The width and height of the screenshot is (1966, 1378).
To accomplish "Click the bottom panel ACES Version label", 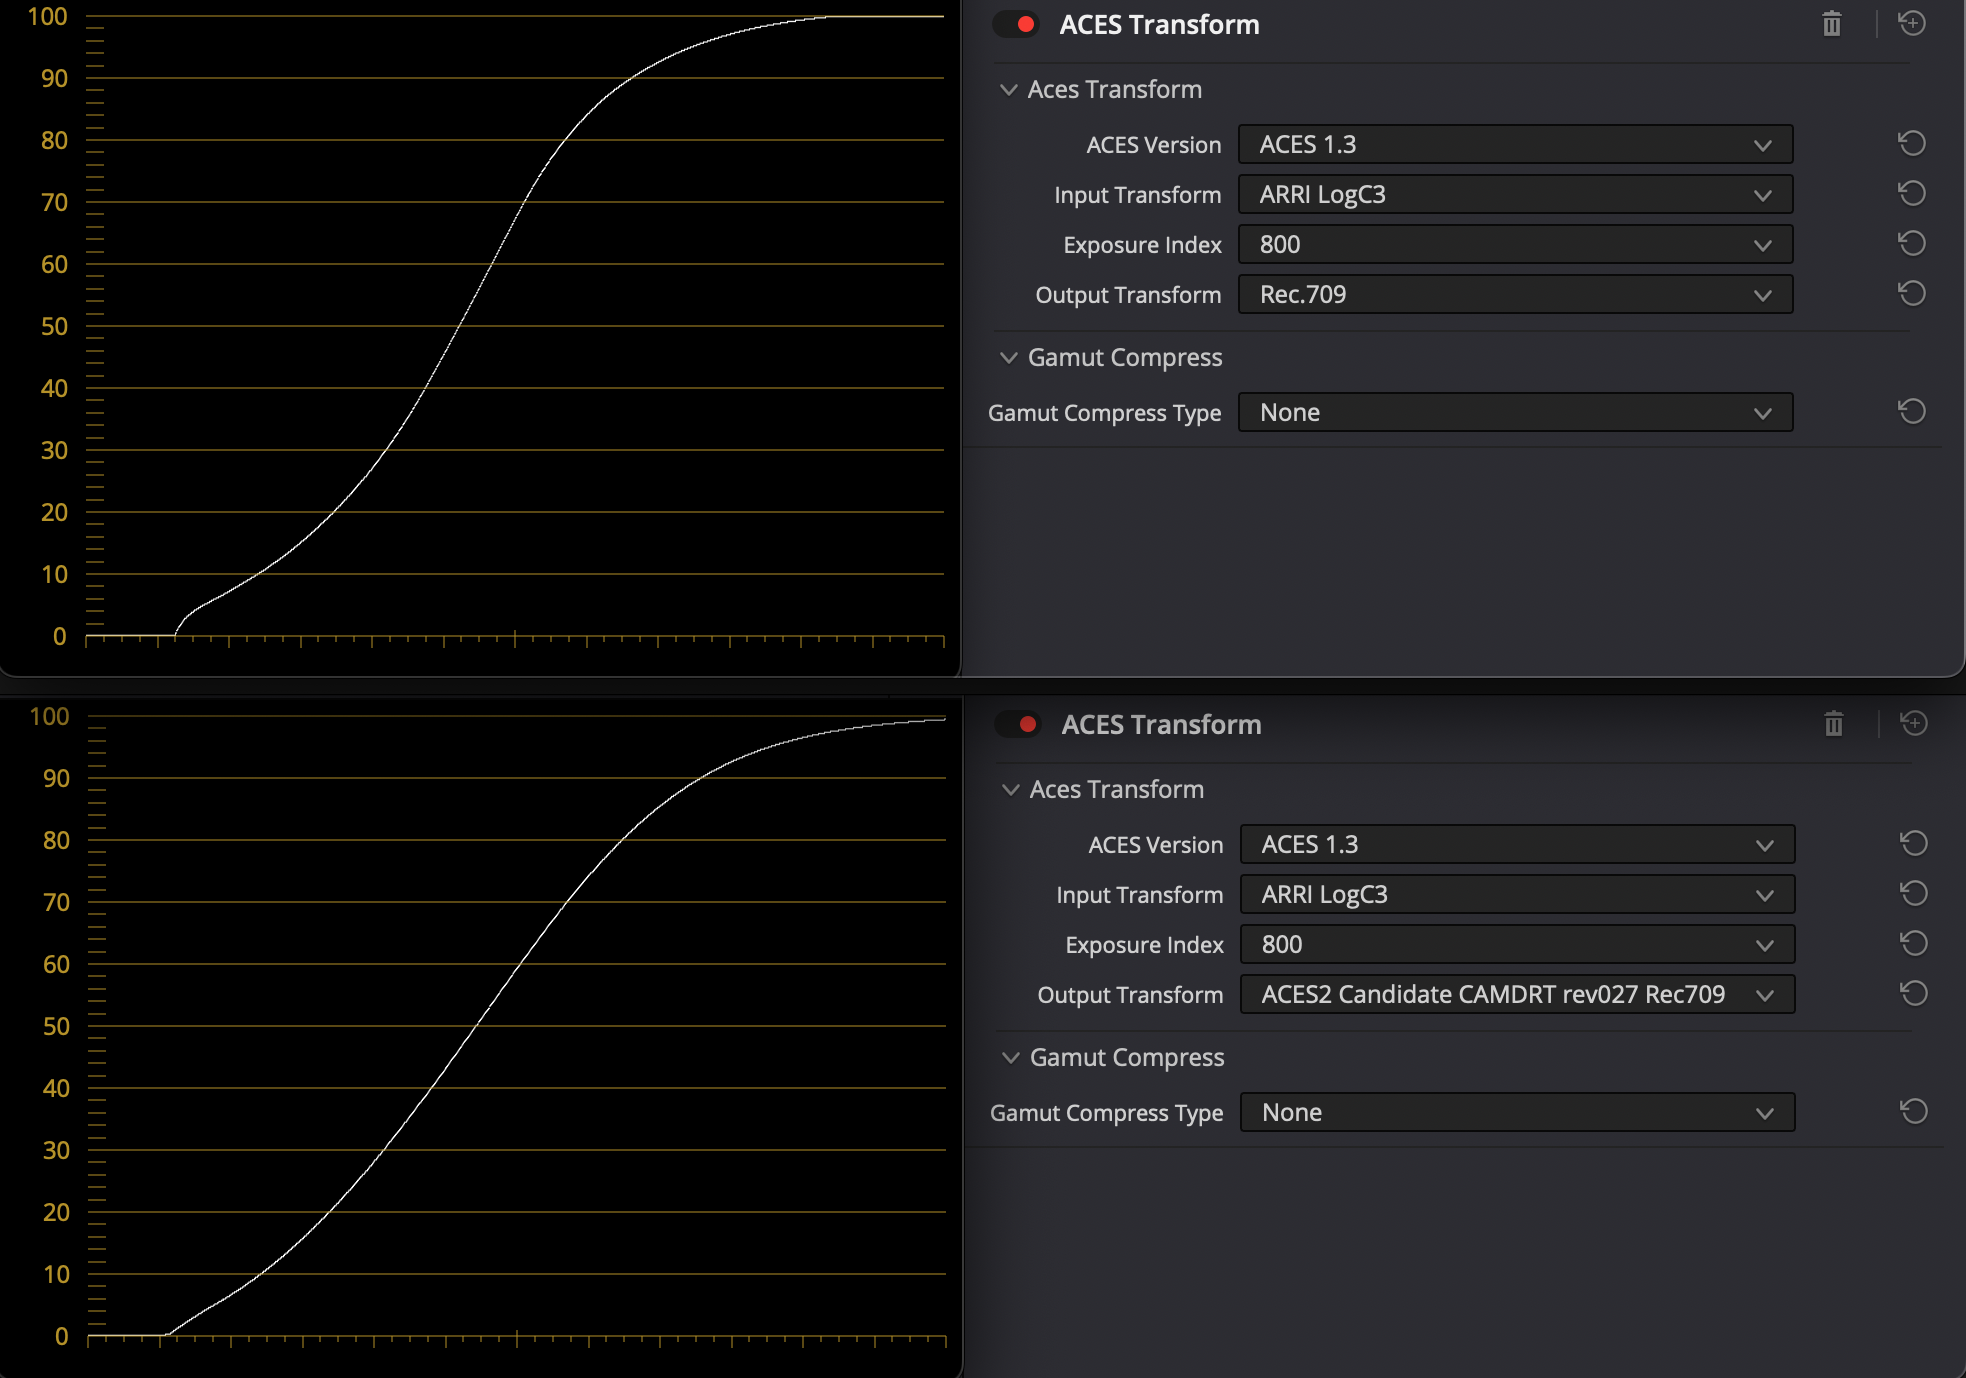I will (x=1156, y=845).
